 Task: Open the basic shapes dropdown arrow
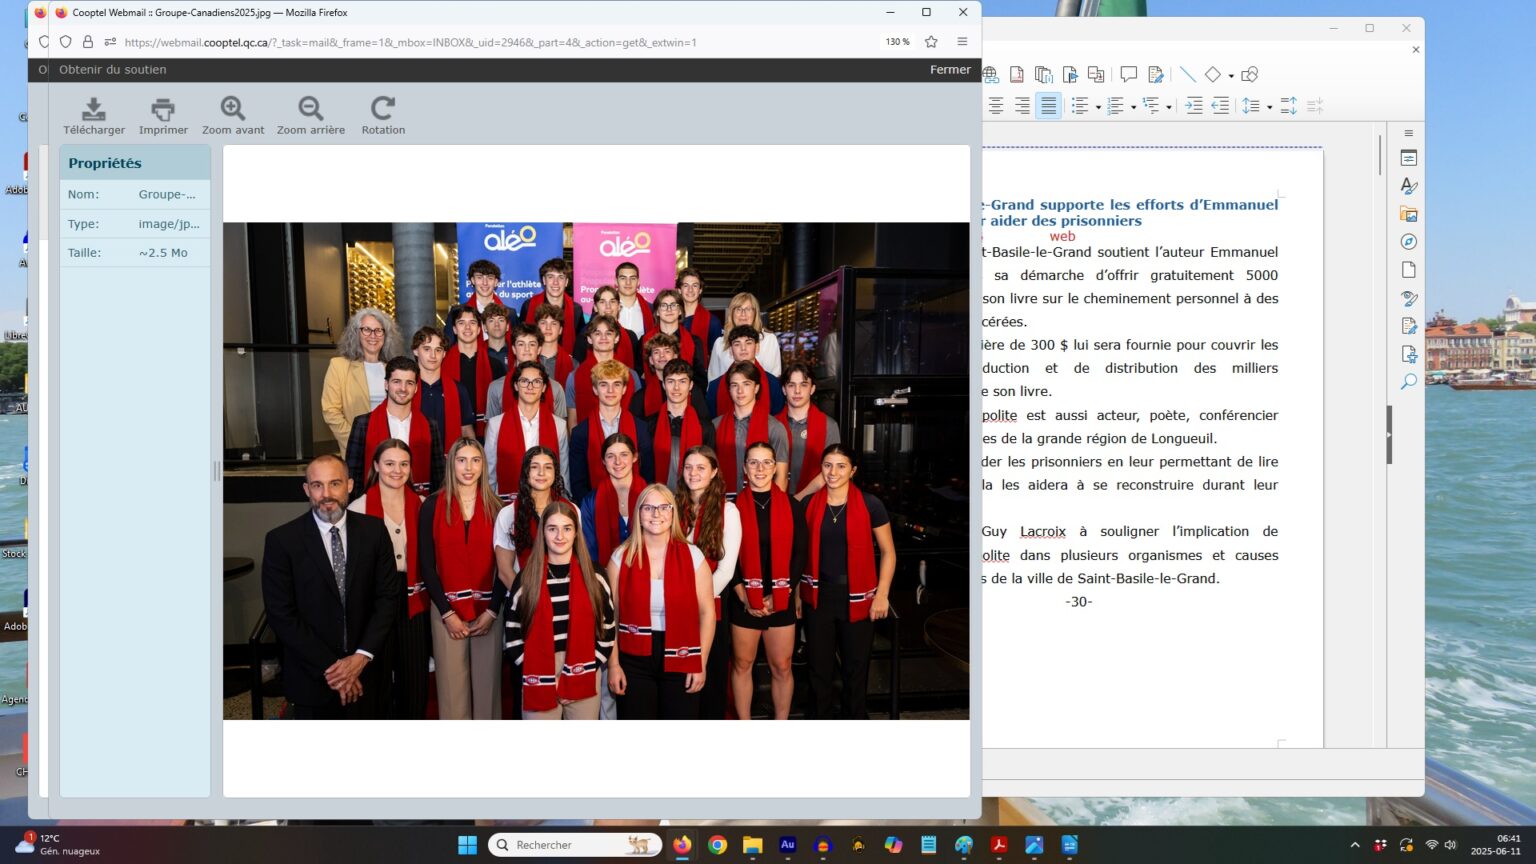point(1231,75)
